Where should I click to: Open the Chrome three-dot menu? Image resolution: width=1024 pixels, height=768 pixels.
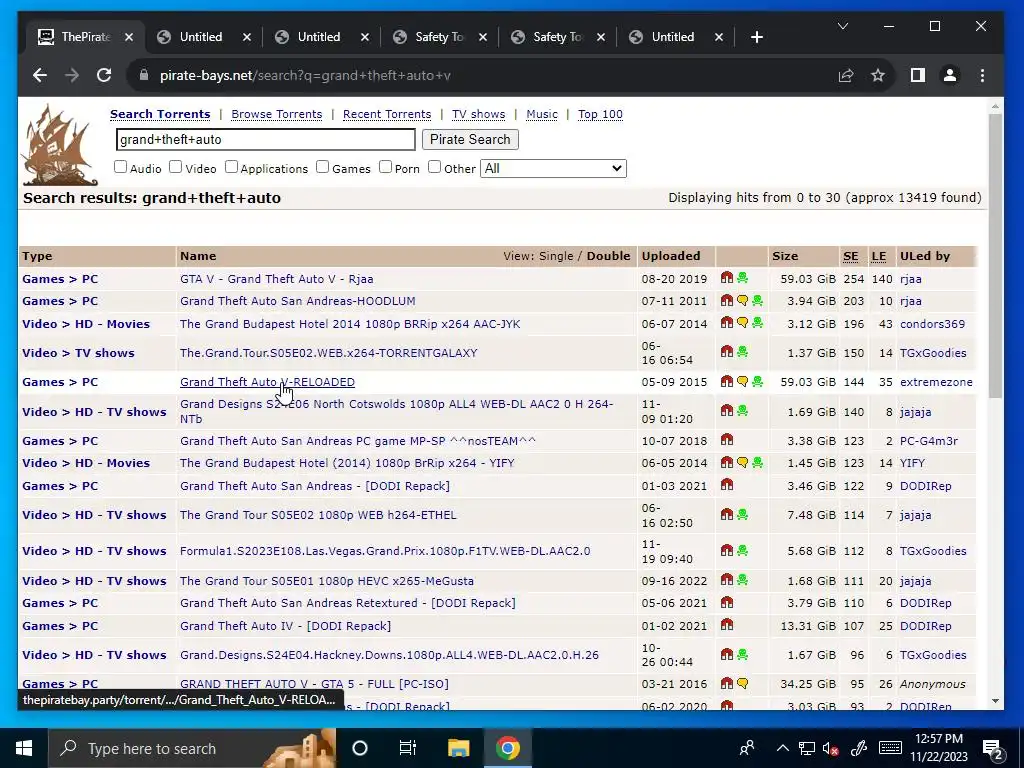click(x=982, y=75)
